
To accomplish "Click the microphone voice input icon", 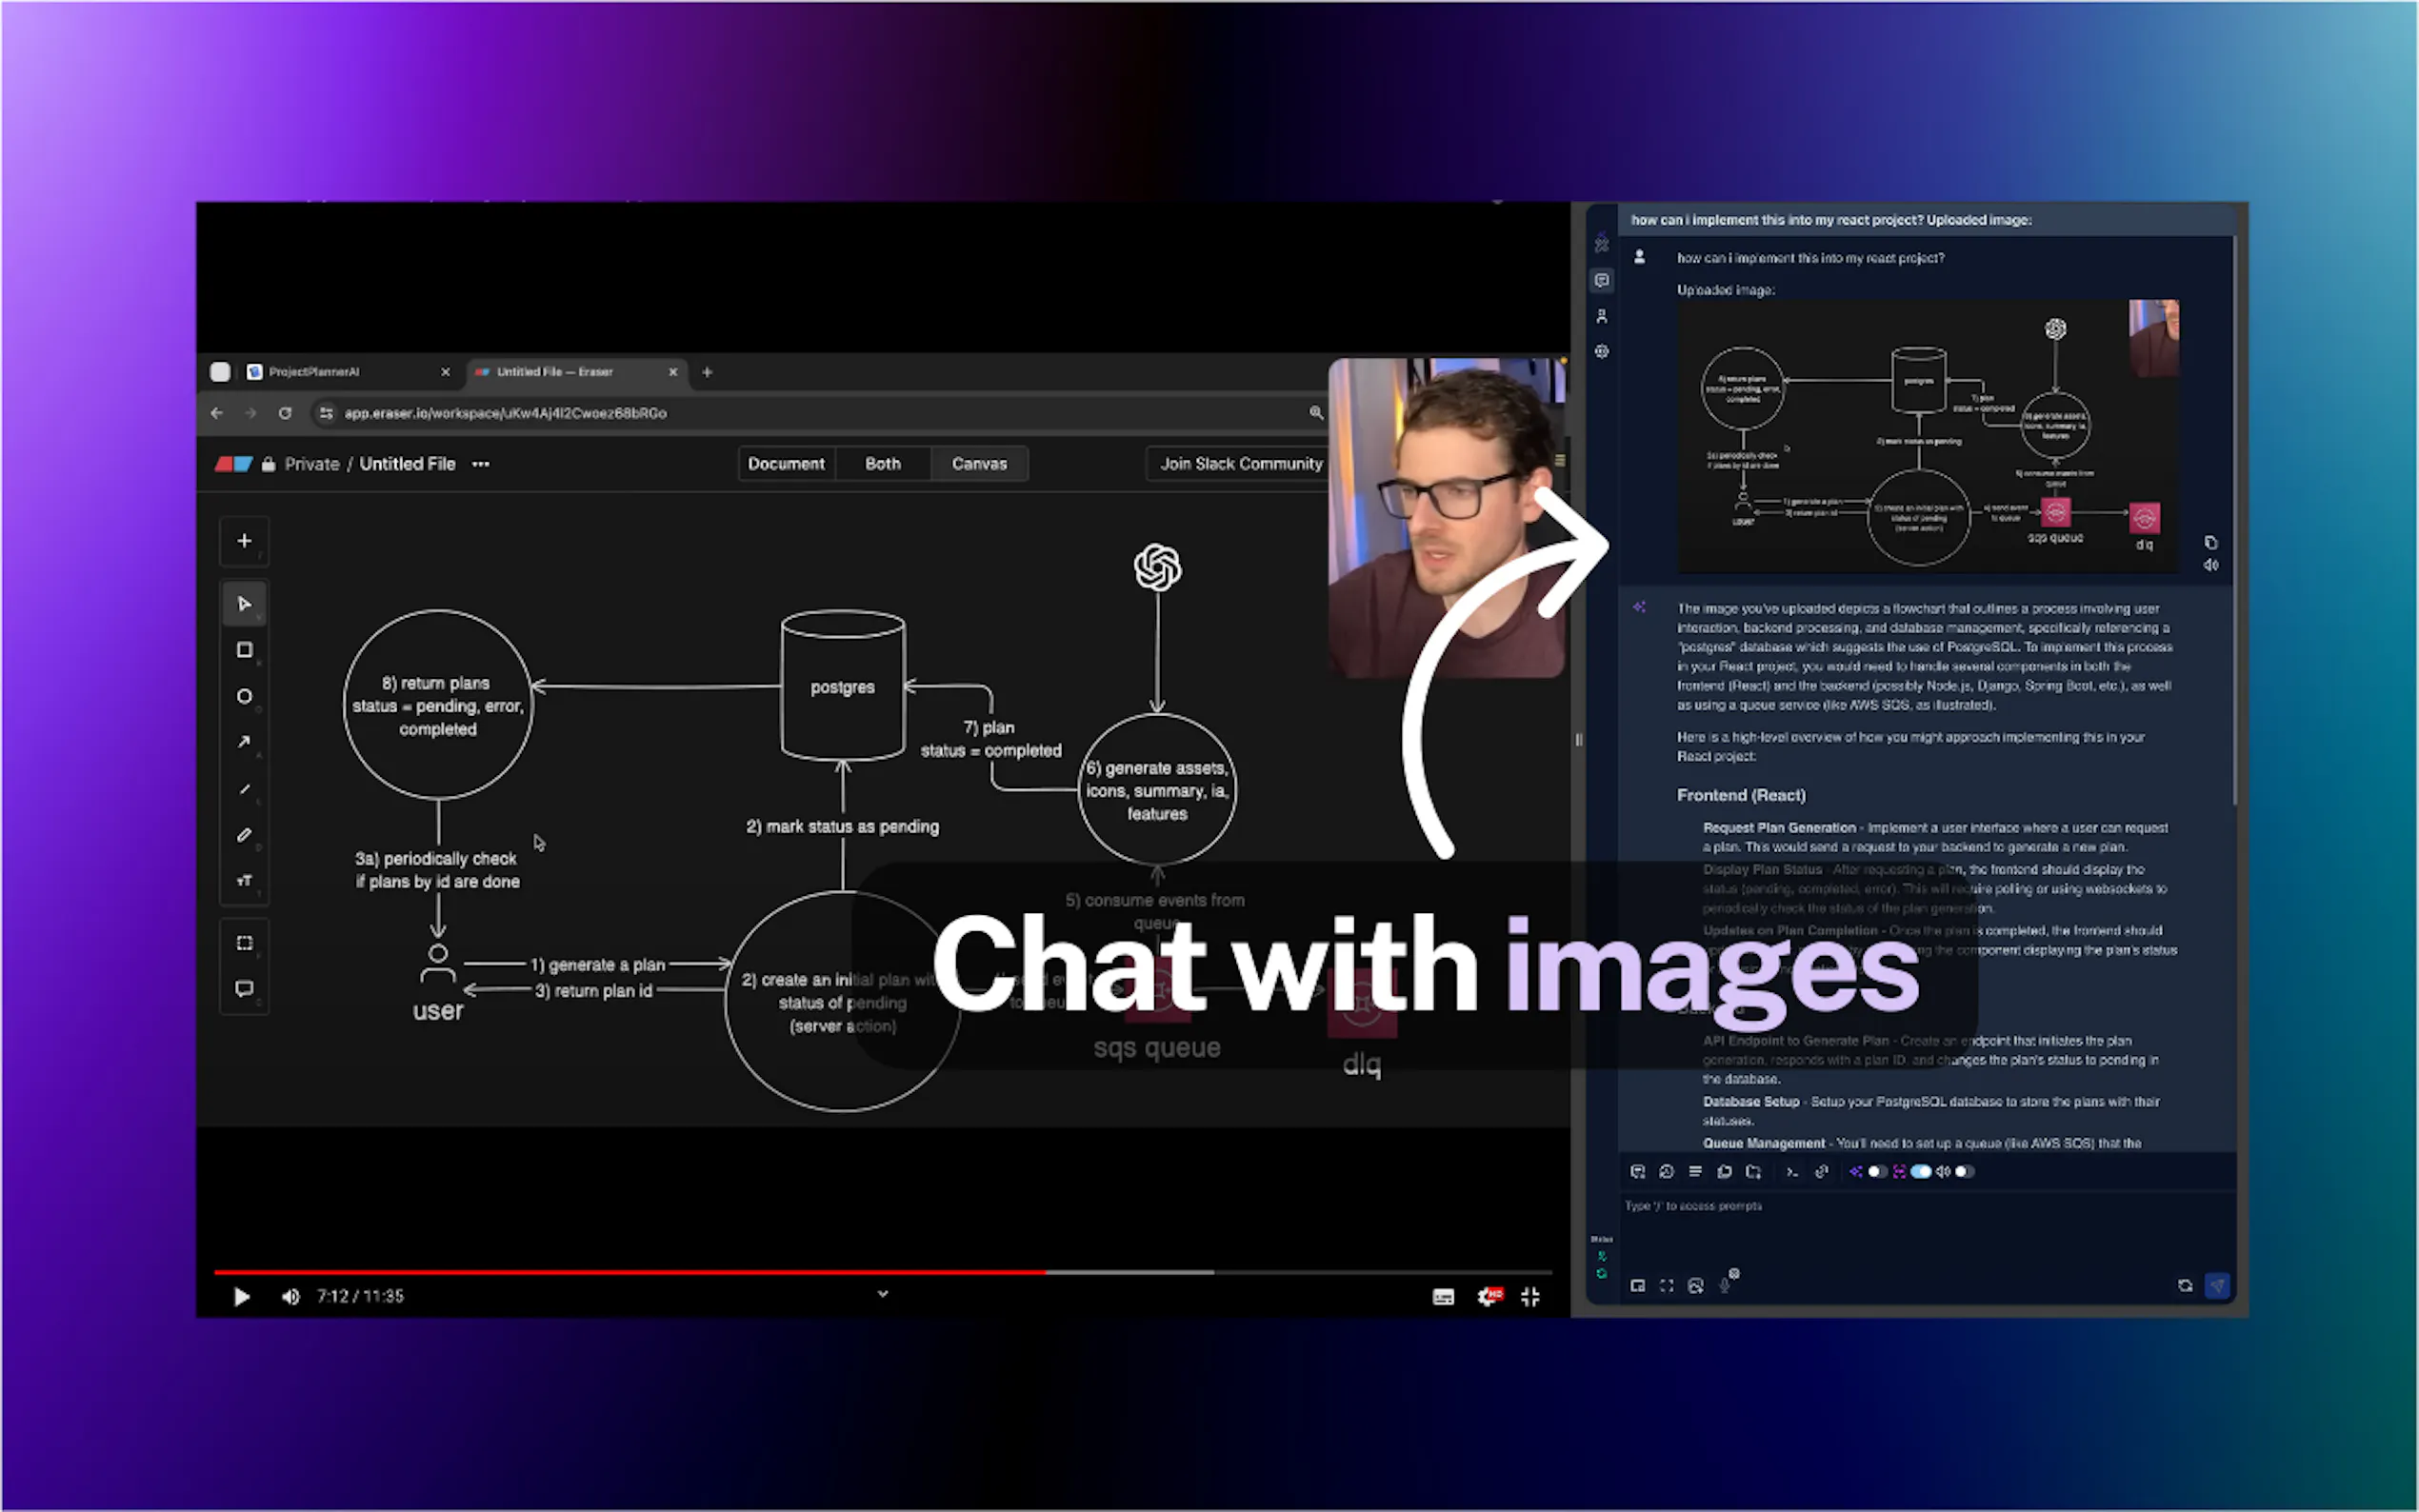I will coord(1725,1286).
